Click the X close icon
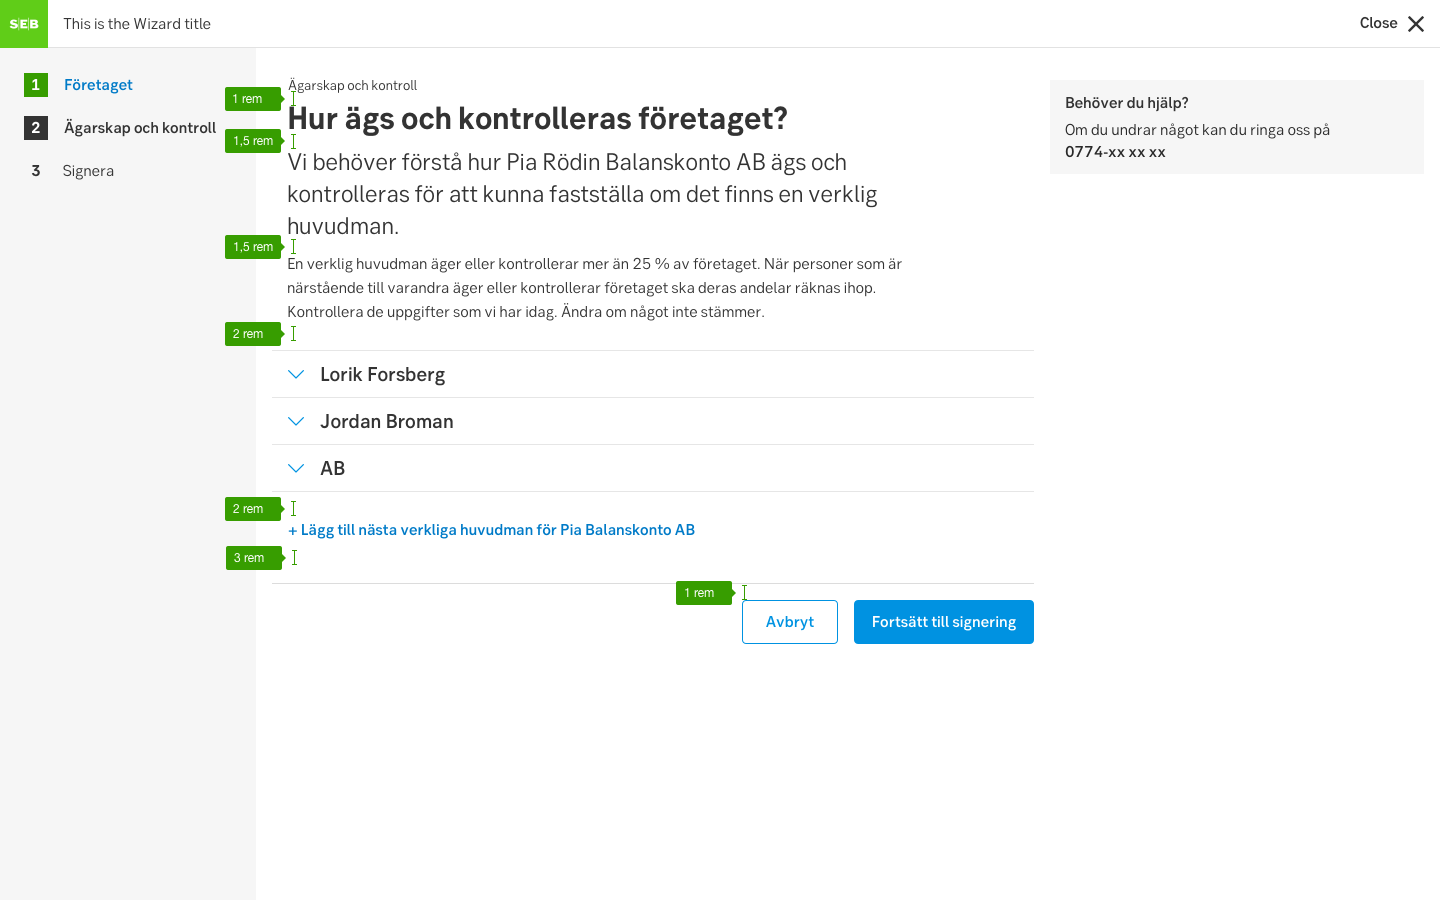1440x900 pixels. click(x=1416, y=24)
